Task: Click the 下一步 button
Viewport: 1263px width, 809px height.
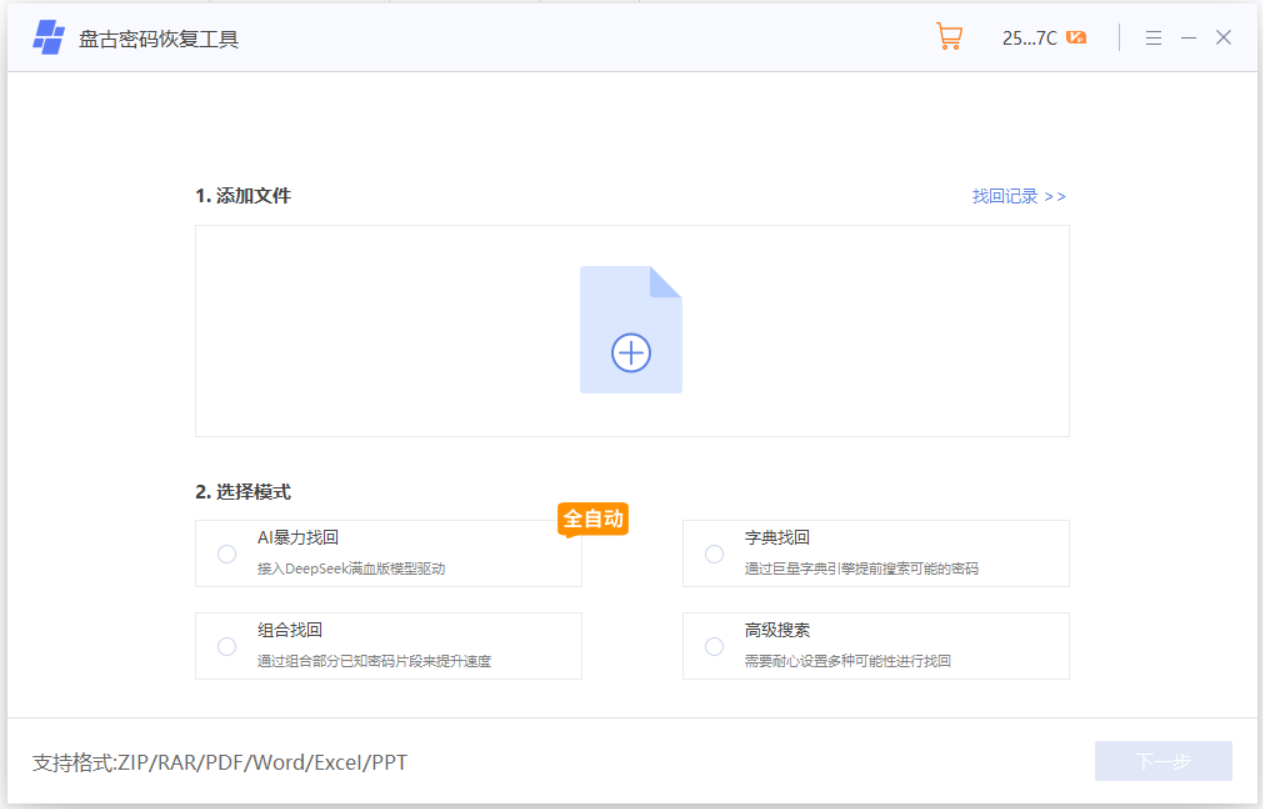Action: point(1163,761)
